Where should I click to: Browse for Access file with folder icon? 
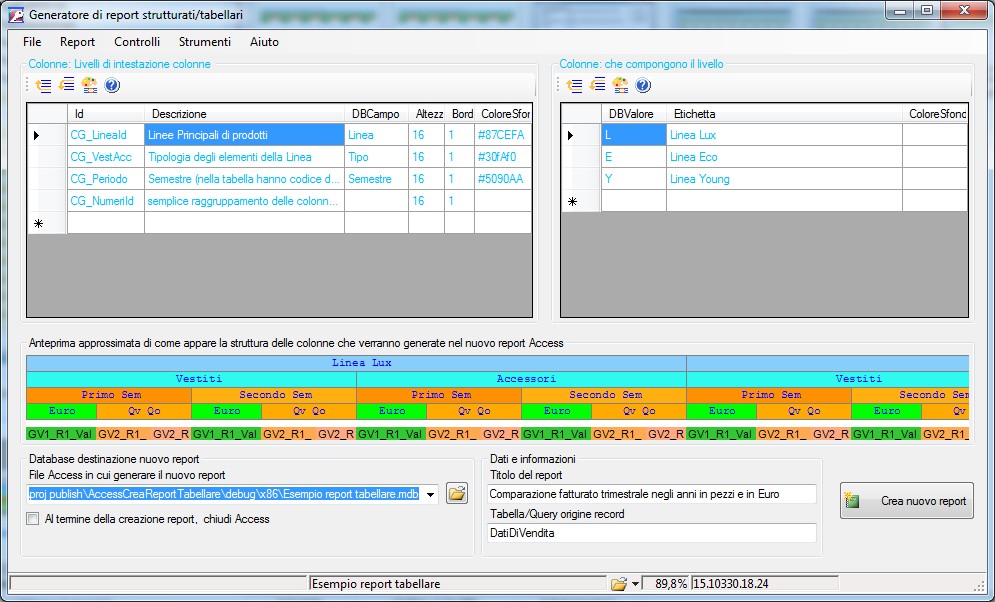click(x=456, y=494)
